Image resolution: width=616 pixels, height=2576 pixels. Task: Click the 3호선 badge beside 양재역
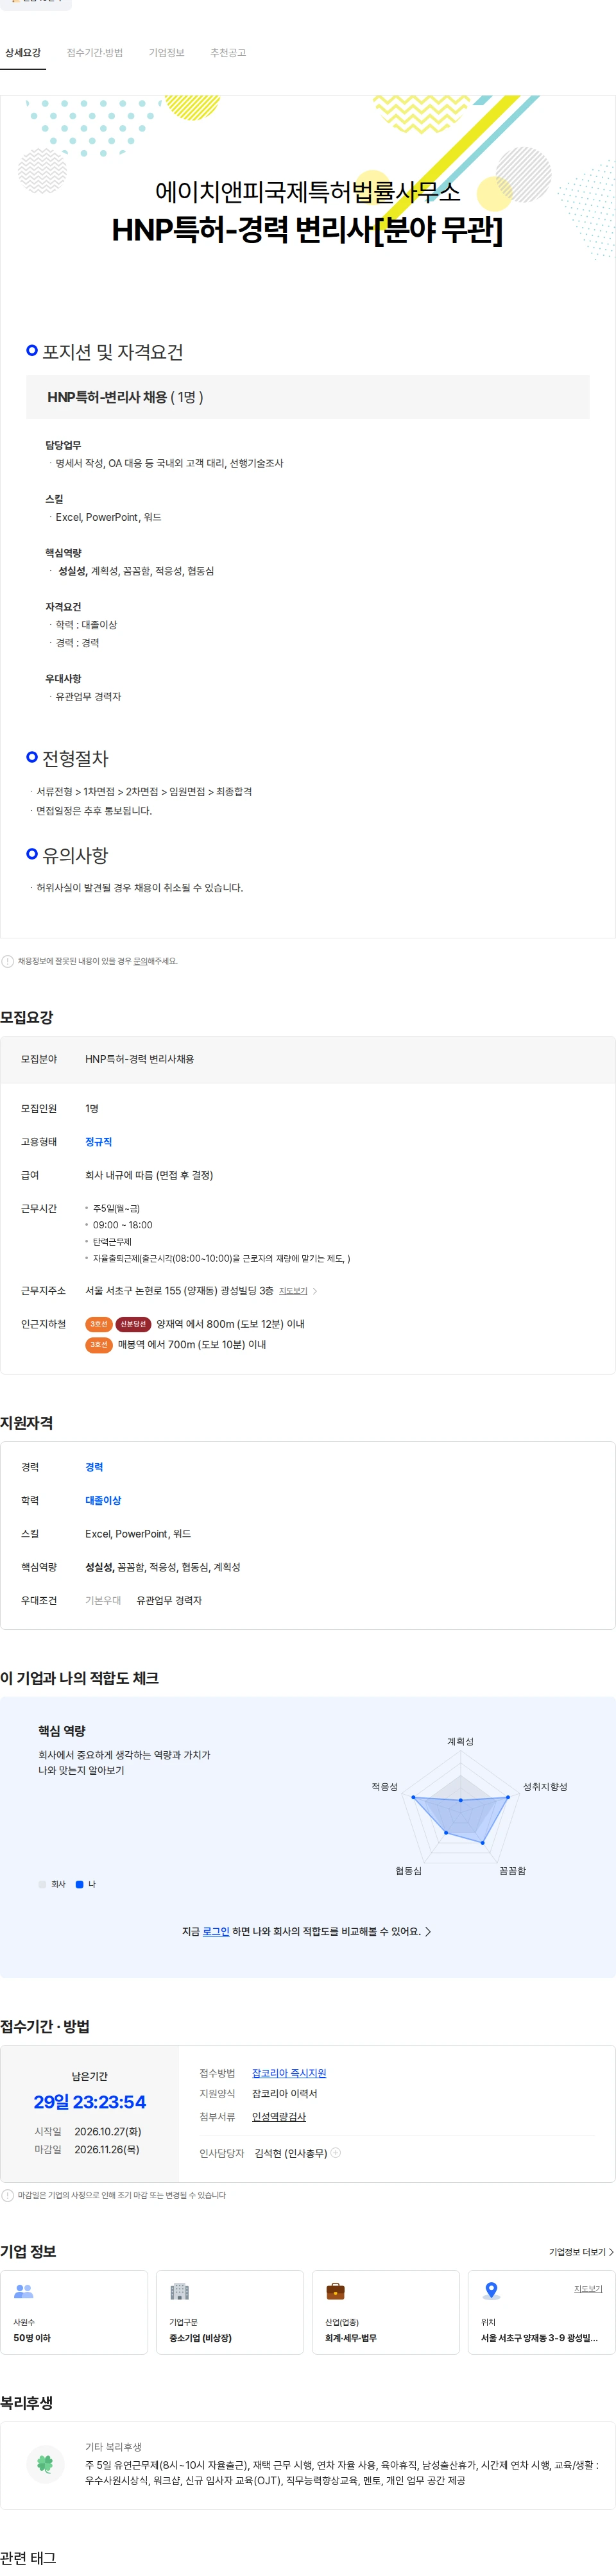click(x=98, y=1324)
